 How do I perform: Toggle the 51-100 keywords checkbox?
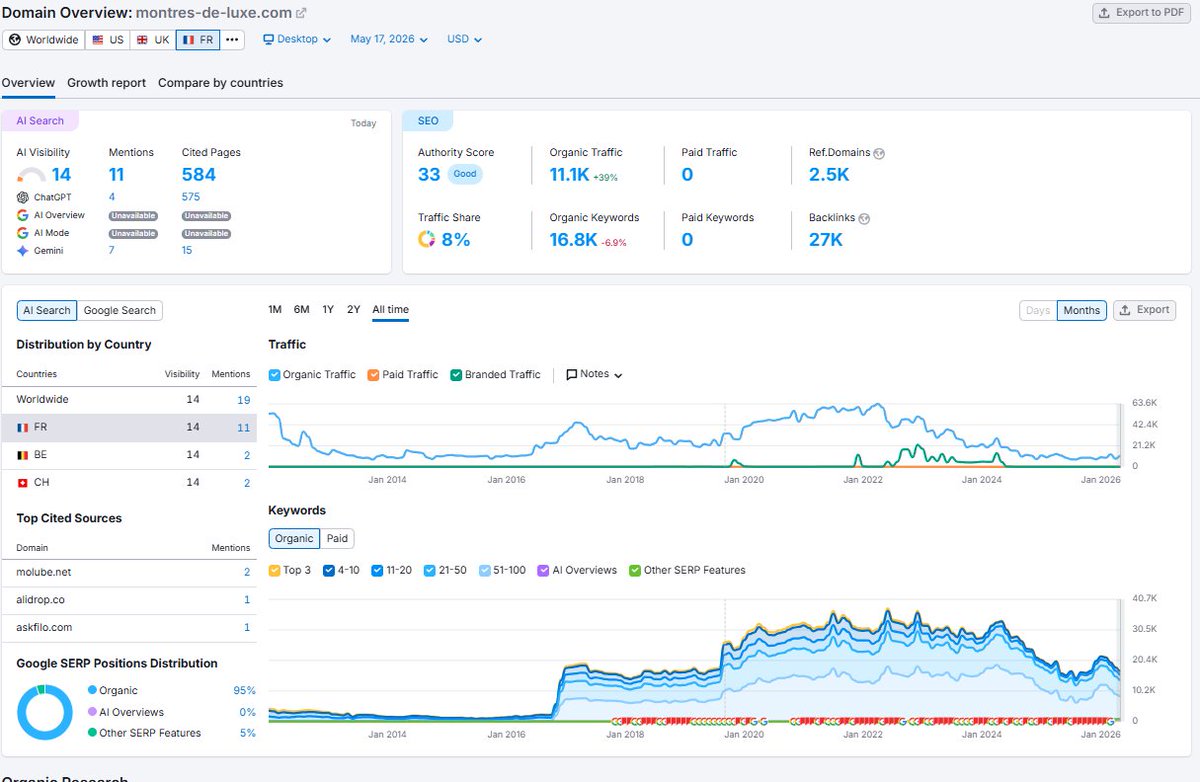pos(484,570)
